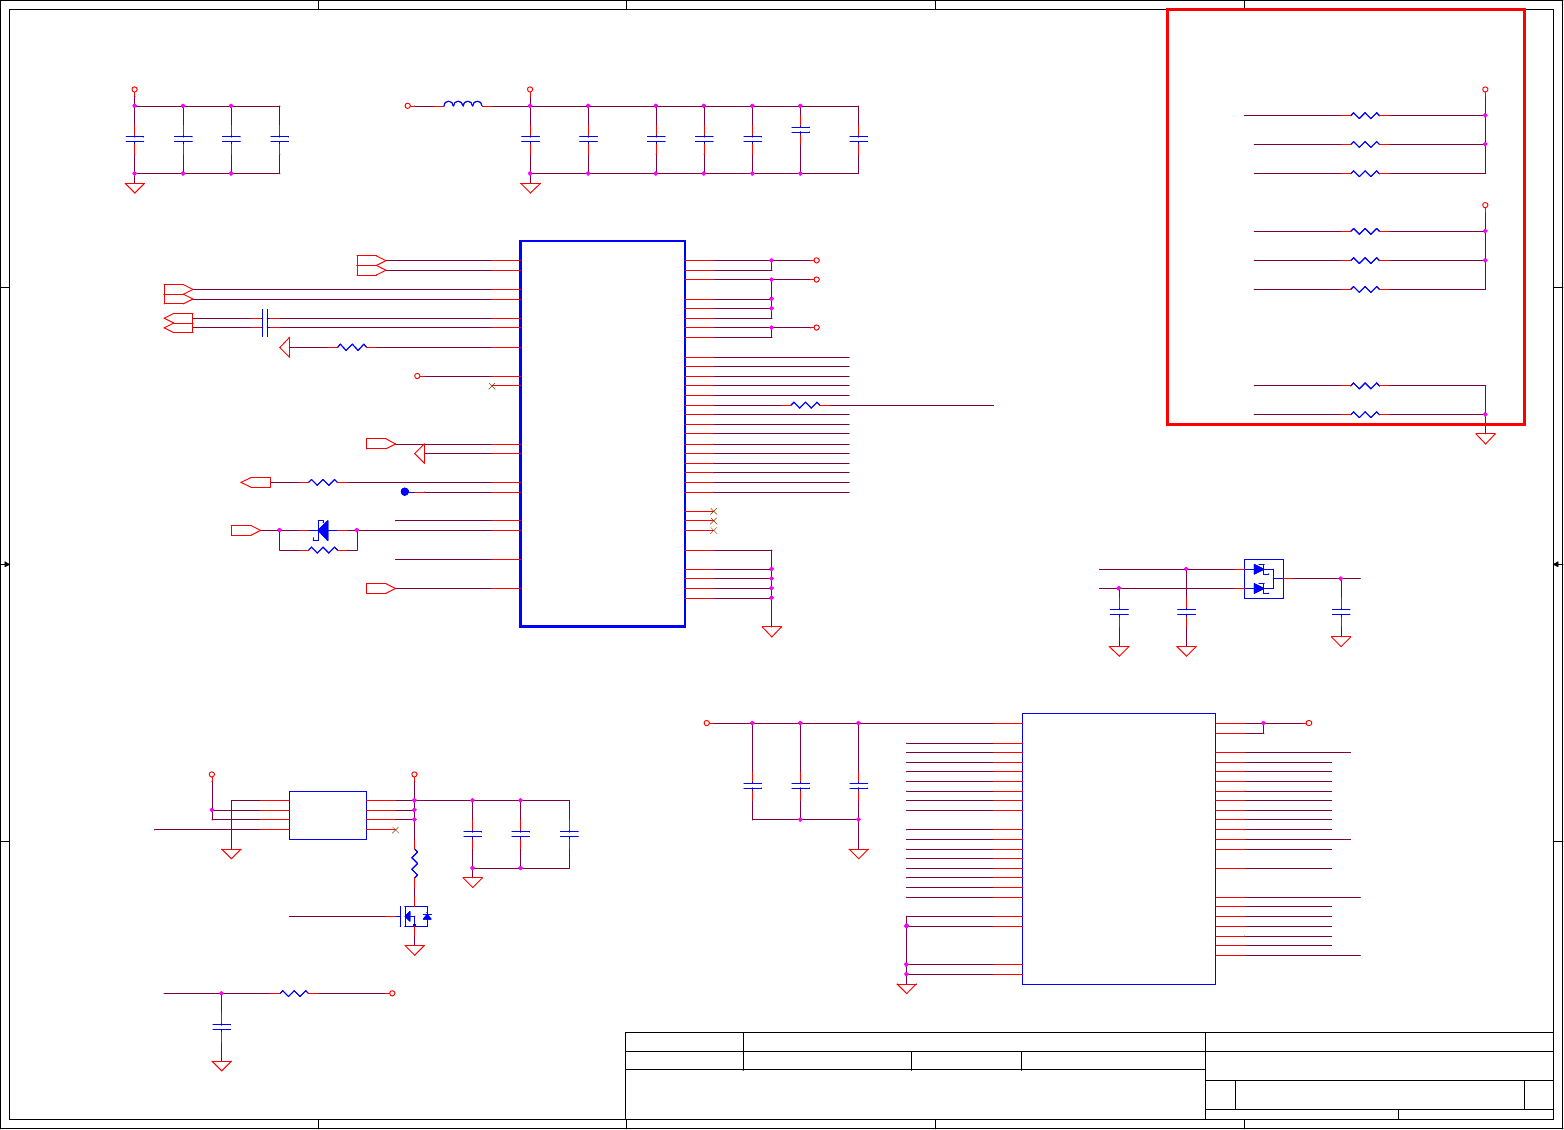Select the vertical resistor above the MOSFET
Viewport: 1564px width, 1130px height.
[414, 864]
